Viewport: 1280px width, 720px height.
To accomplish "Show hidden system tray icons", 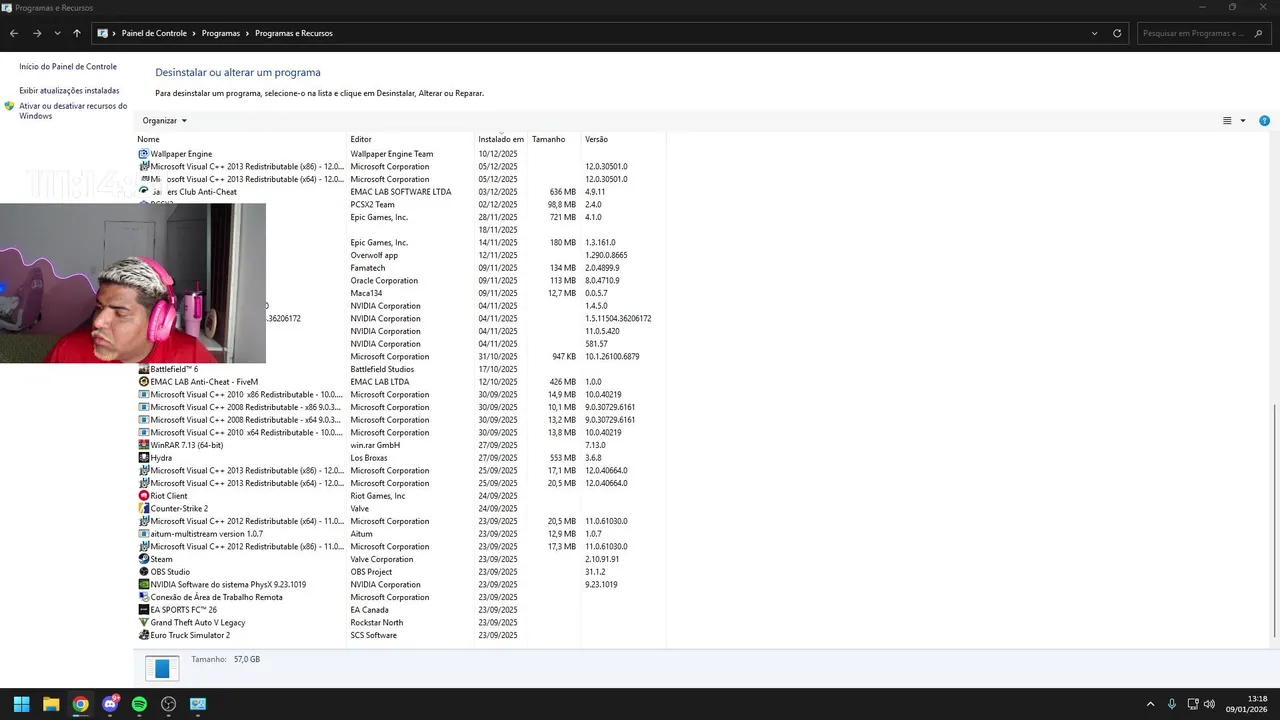I will tap(1150, 704).
